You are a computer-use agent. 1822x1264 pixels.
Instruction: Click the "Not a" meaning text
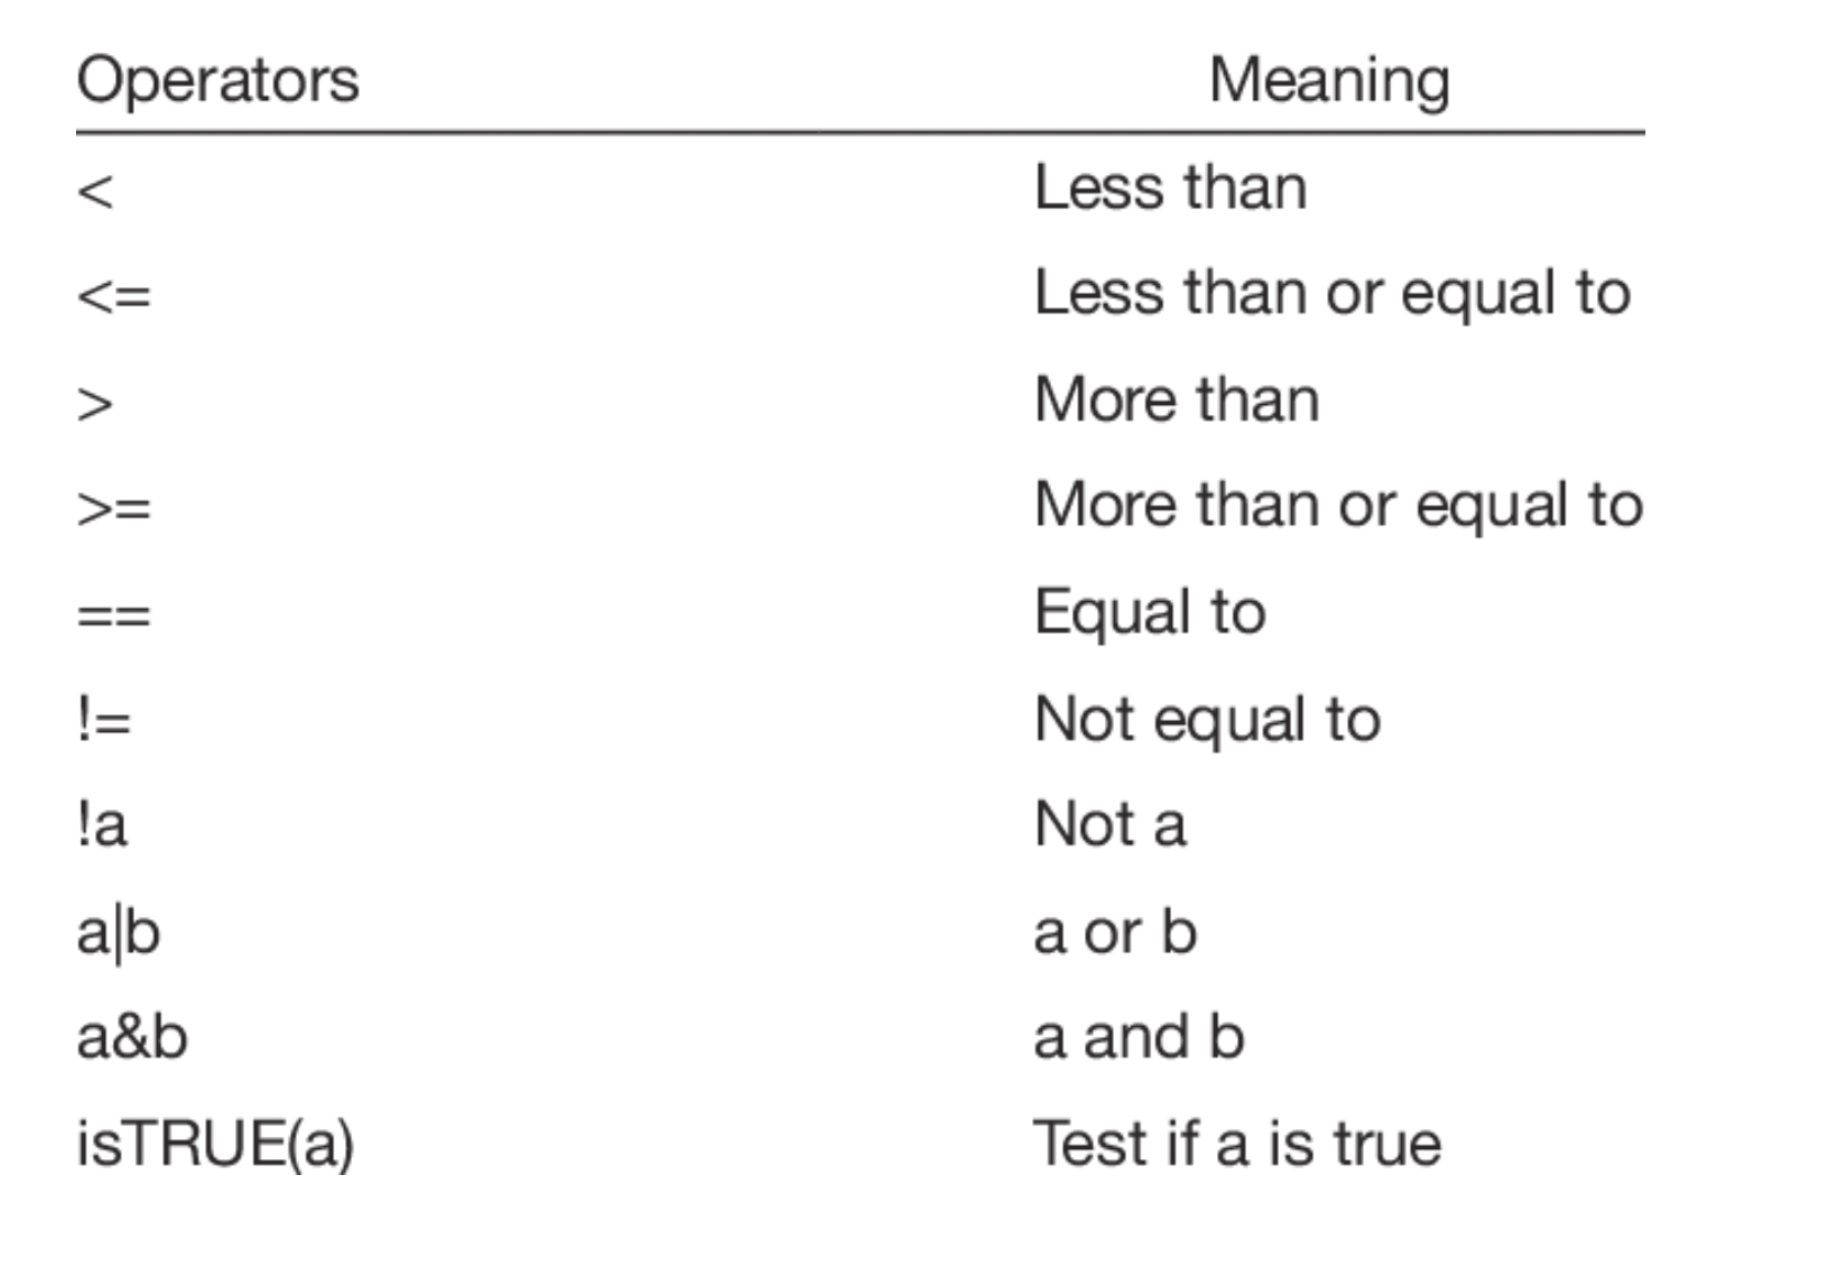click(x=1110, y=825)
